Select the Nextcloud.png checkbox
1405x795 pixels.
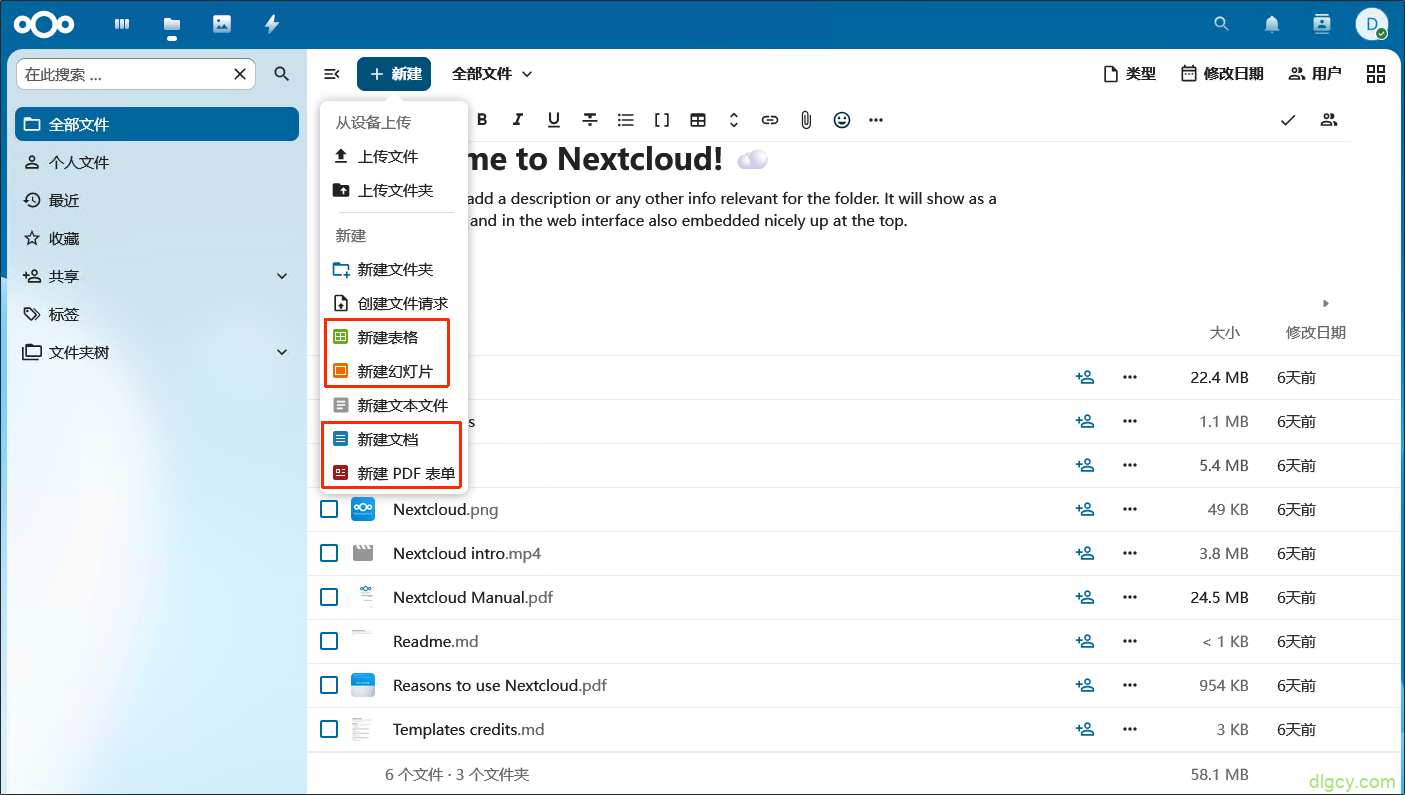coord(329,509)
